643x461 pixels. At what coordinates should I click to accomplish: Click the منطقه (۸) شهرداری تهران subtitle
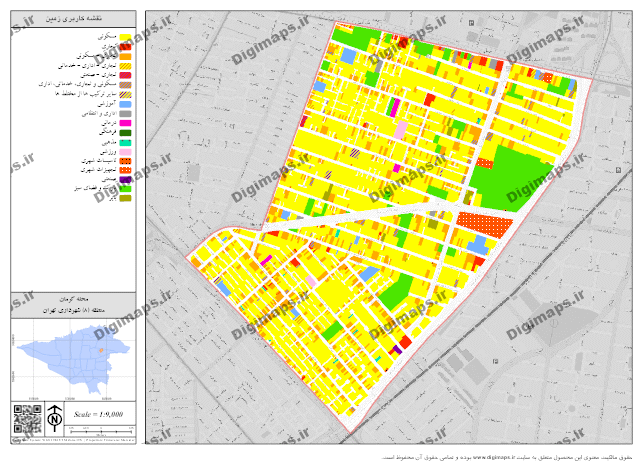(x=74, y=310)
